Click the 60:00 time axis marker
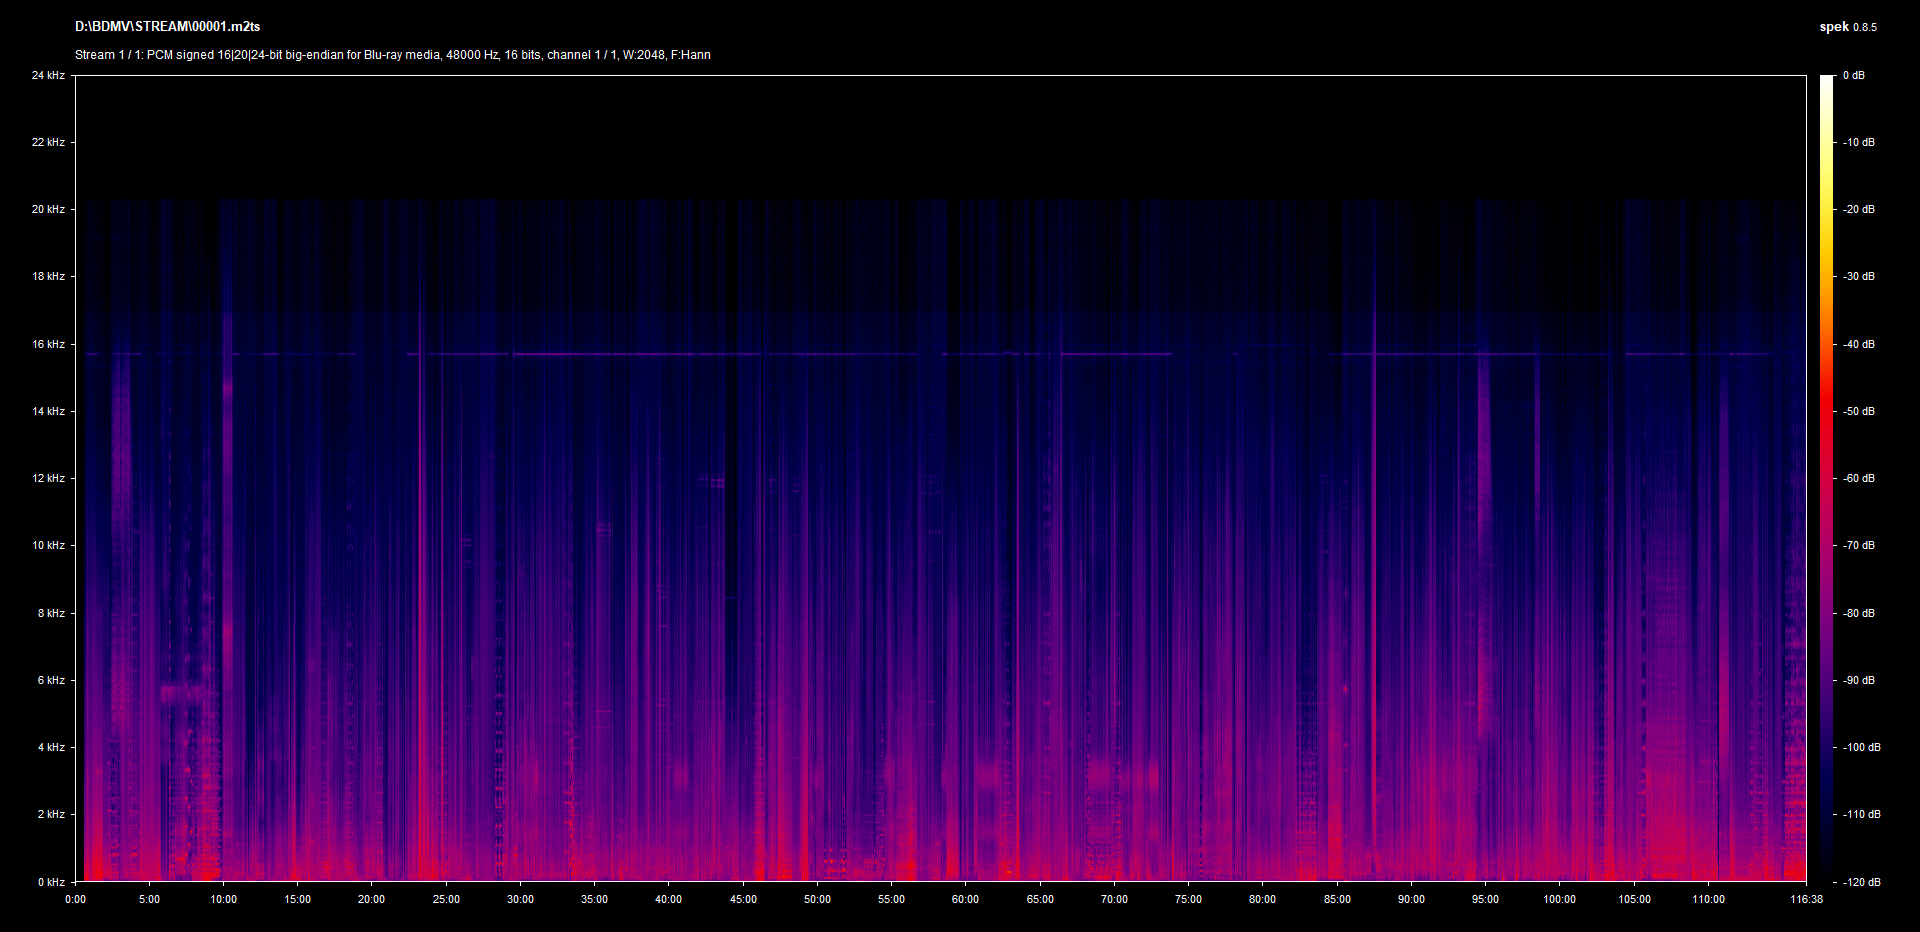Viewport: 1920px width, 932px height. pyautogui.click(x=965, y=899)
